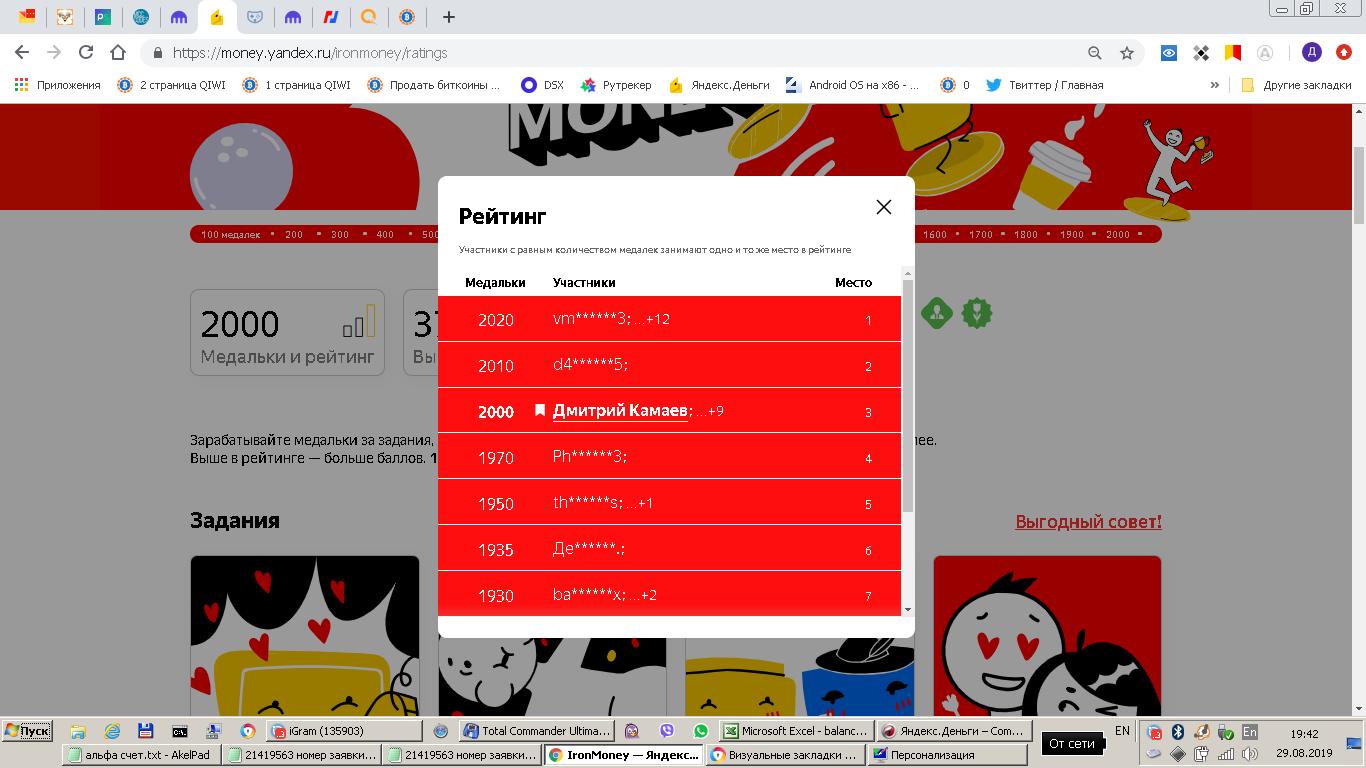The image size is (1366, 768).
Task: Open the Рутрекер bookmark
Action: pyautogui.click(x=616, y=85)
